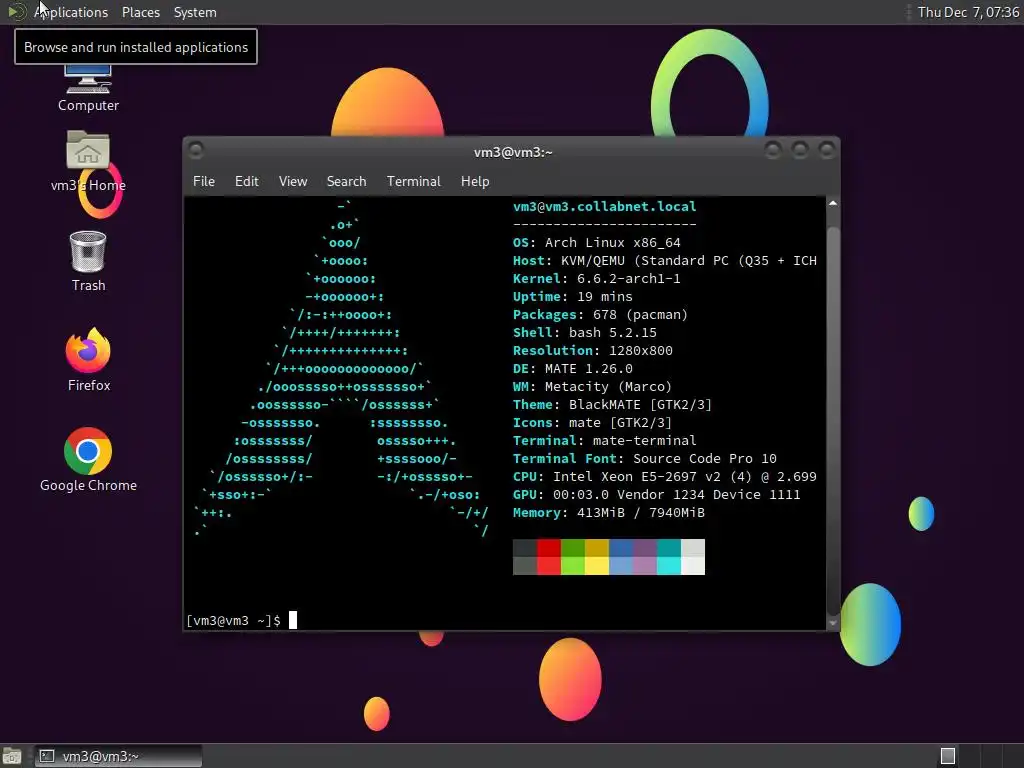Click the 'Memory: 413MiB / 7940MiB' line
Image resolution: width=1024 pixels, height=768 pixels.
coord(609,513)
